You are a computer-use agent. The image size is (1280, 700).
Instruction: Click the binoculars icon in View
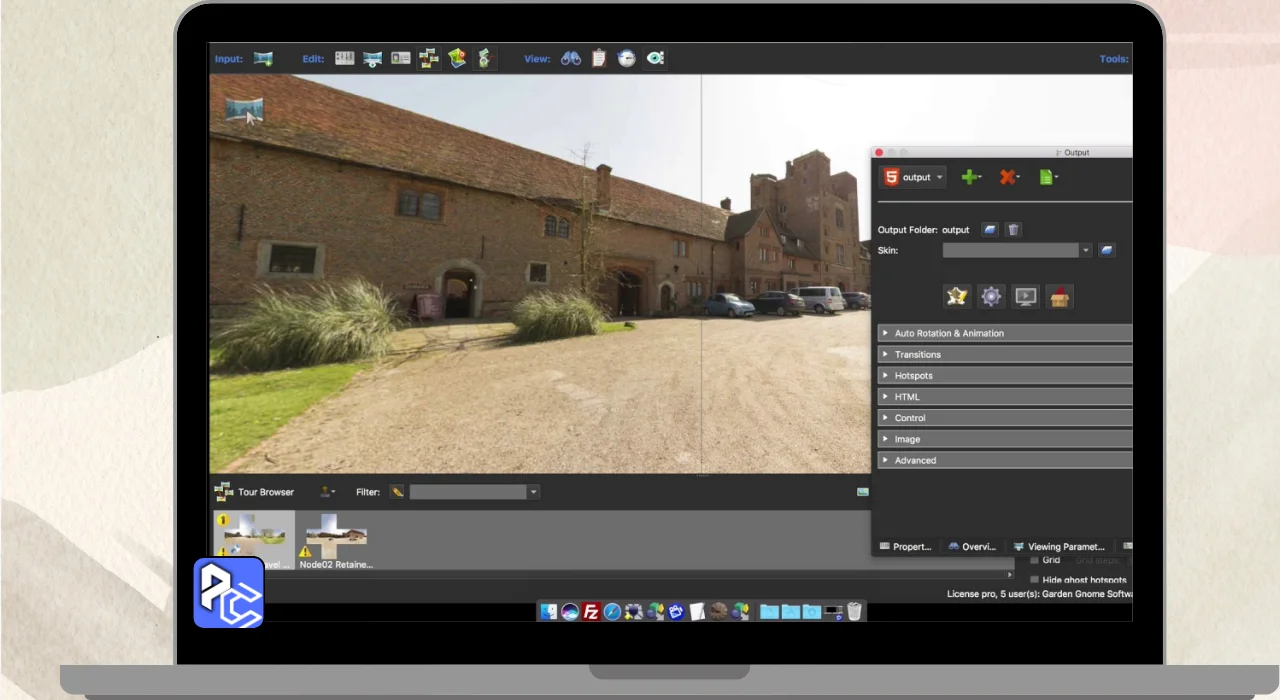click(571, 59)
